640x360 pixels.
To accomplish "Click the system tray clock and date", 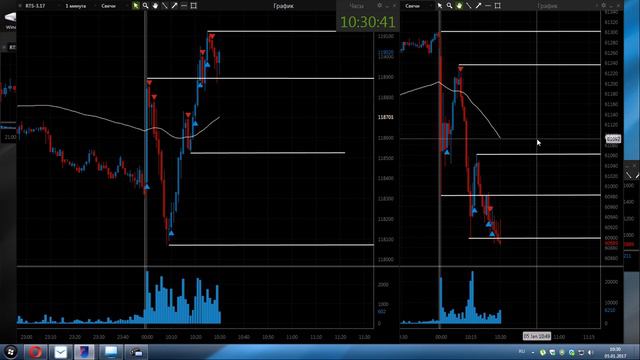I will tap(615, 352).
